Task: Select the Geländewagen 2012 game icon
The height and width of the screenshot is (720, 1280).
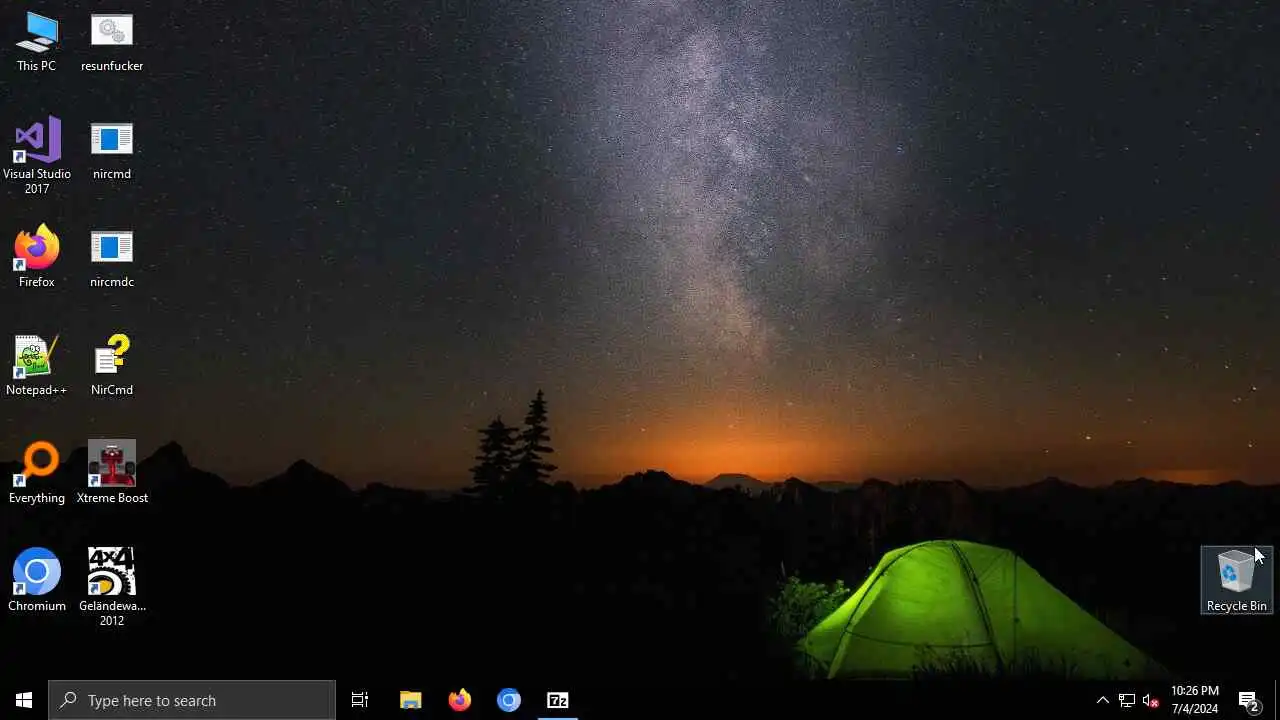Action: [x=112, y=588]
